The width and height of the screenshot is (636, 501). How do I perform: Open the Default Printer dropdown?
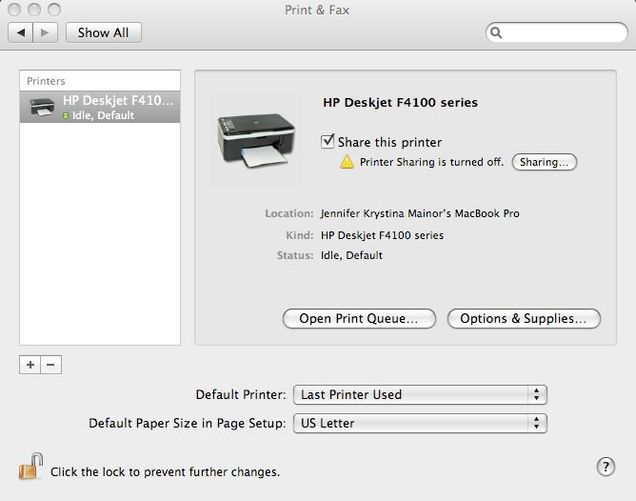coord(420,395)
